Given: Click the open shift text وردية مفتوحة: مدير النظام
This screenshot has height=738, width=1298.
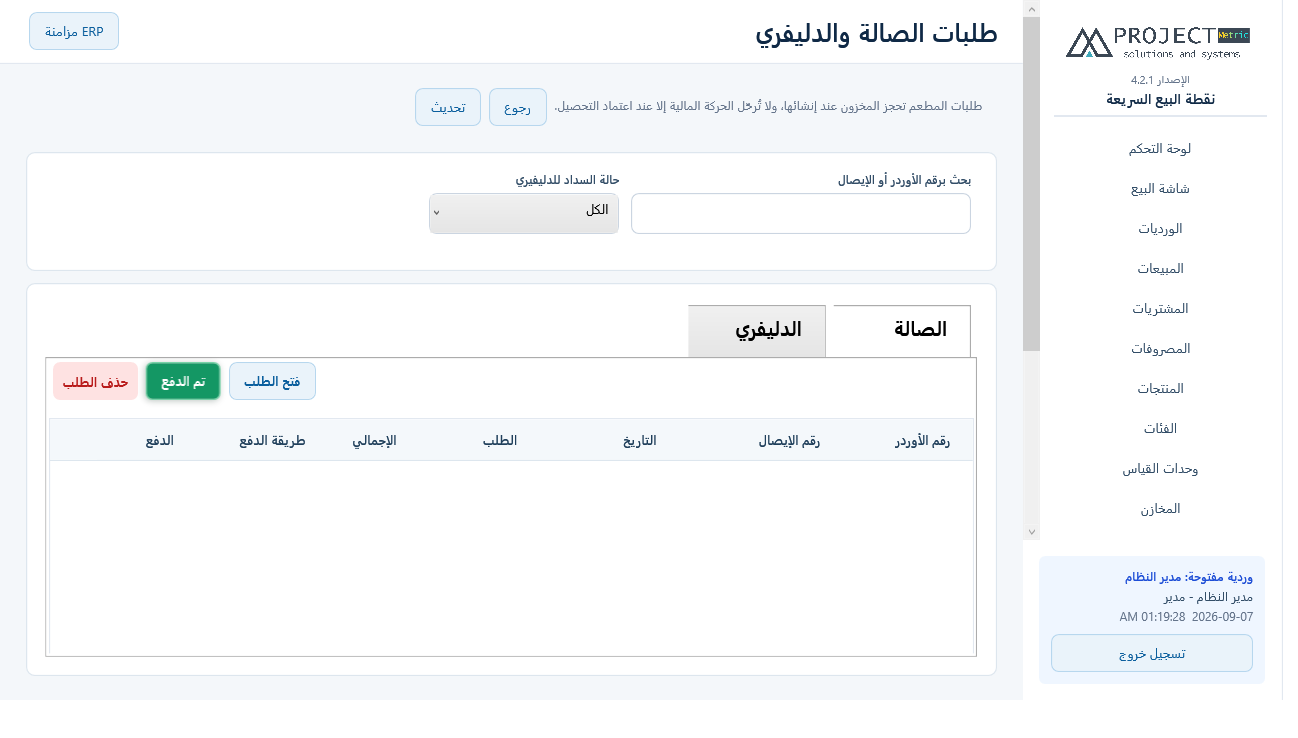Looking at the screenshot, I should pyautogui.click(x=1188, y=578).
